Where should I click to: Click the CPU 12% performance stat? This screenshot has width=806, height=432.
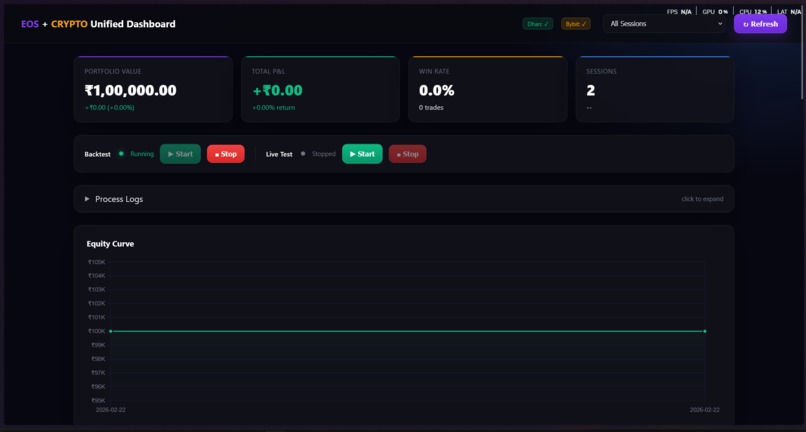click(753, 11)
